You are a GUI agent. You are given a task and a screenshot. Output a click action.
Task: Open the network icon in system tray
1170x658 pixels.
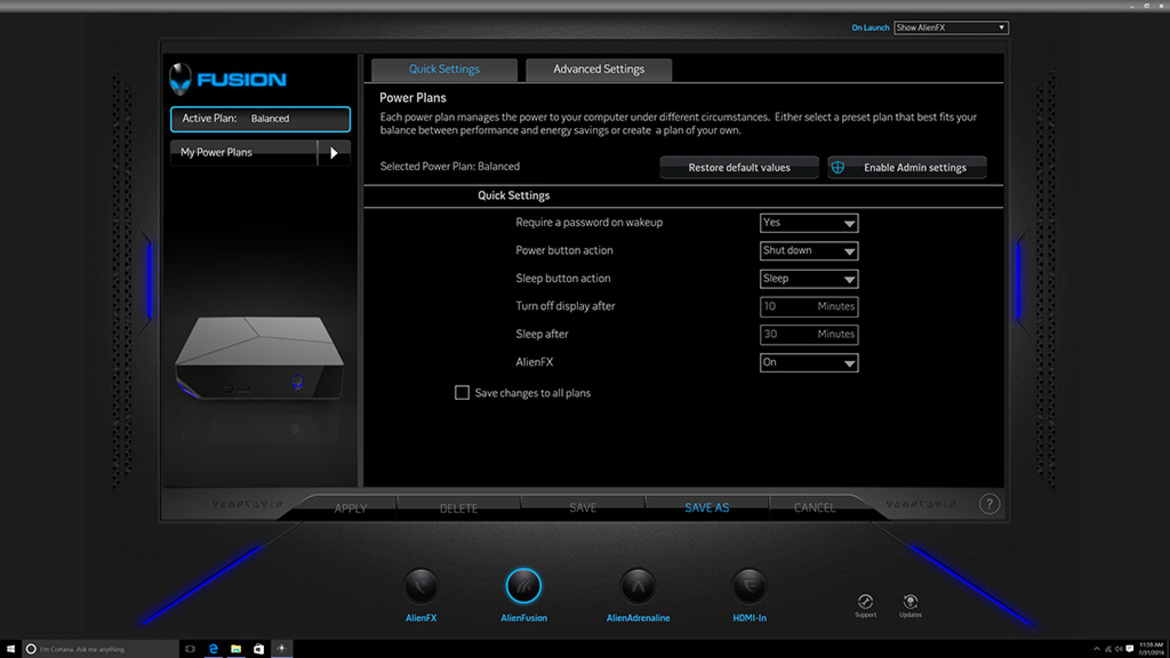click(x=1108, y=649)
